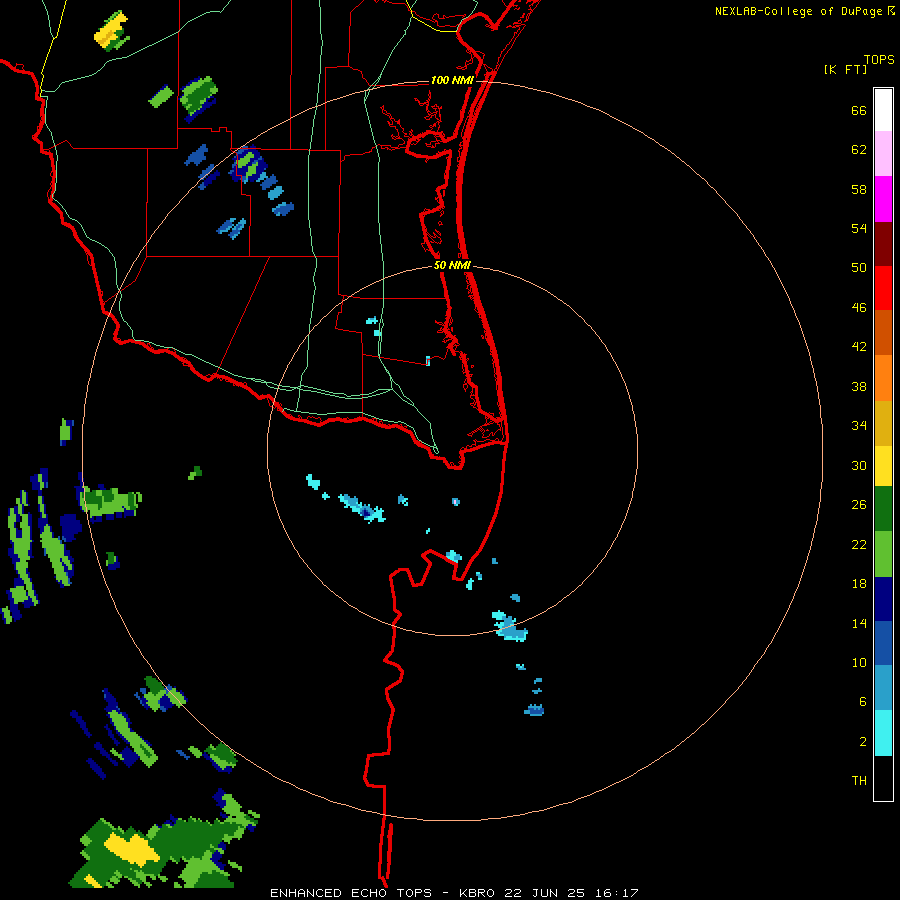Pick the gold mustard legend swatch
This screenshot has height=900, width=900.
[883, 423]
